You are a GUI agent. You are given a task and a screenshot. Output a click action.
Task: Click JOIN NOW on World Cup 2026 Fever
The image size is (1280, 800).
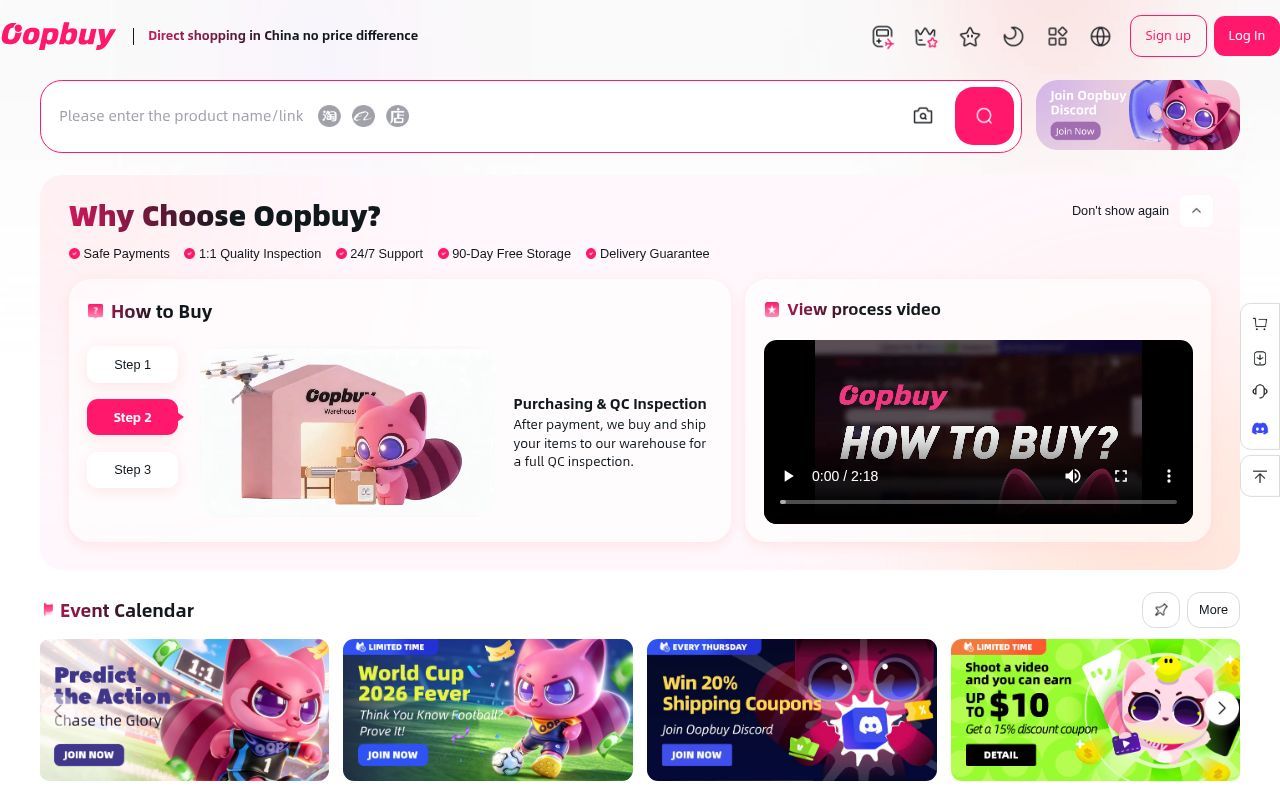[x=393, y=755]
